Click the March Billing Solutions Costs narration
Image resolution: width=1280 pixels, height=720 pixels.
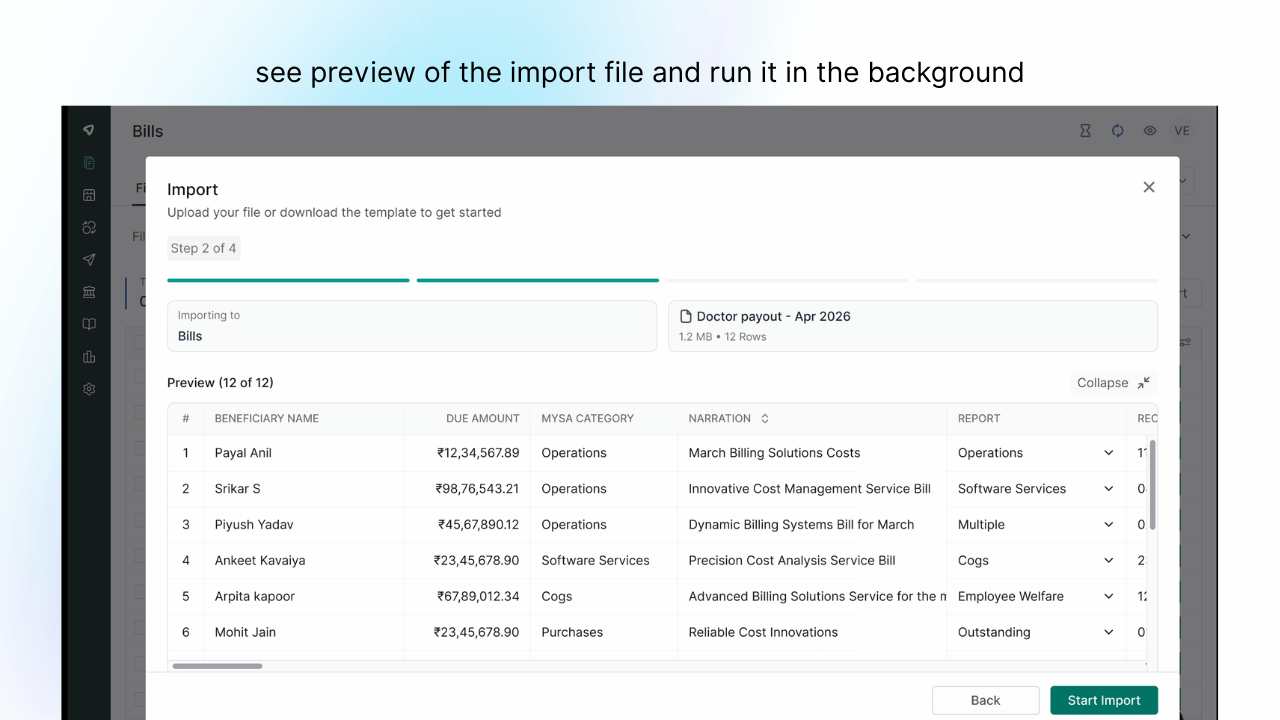[774, 453]
